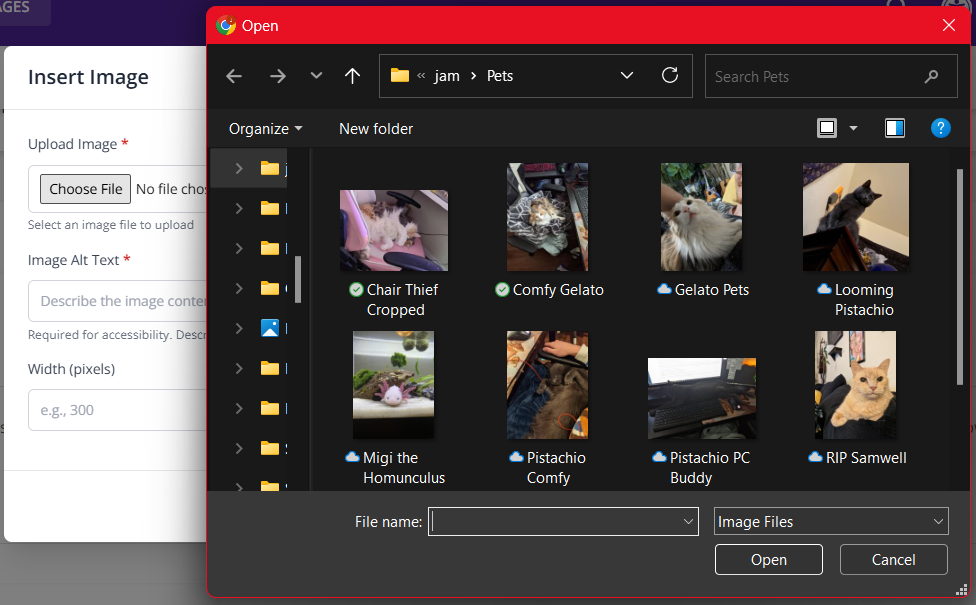
Task: Open the Image Files type dropdown
Action: coord(830,521)
